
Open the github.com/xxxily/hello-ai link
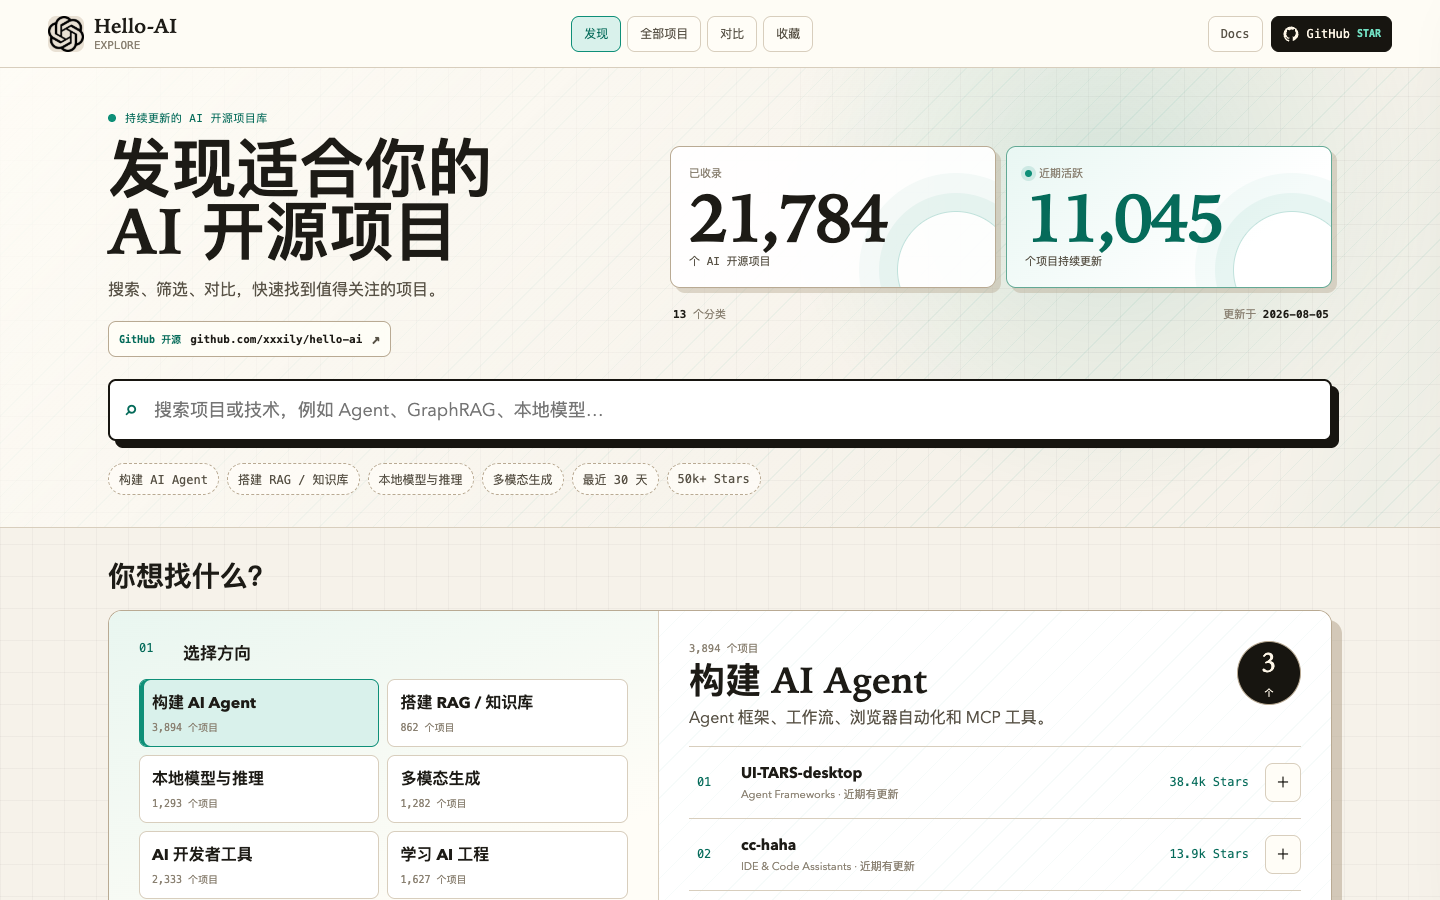click(x=249, y=339)
